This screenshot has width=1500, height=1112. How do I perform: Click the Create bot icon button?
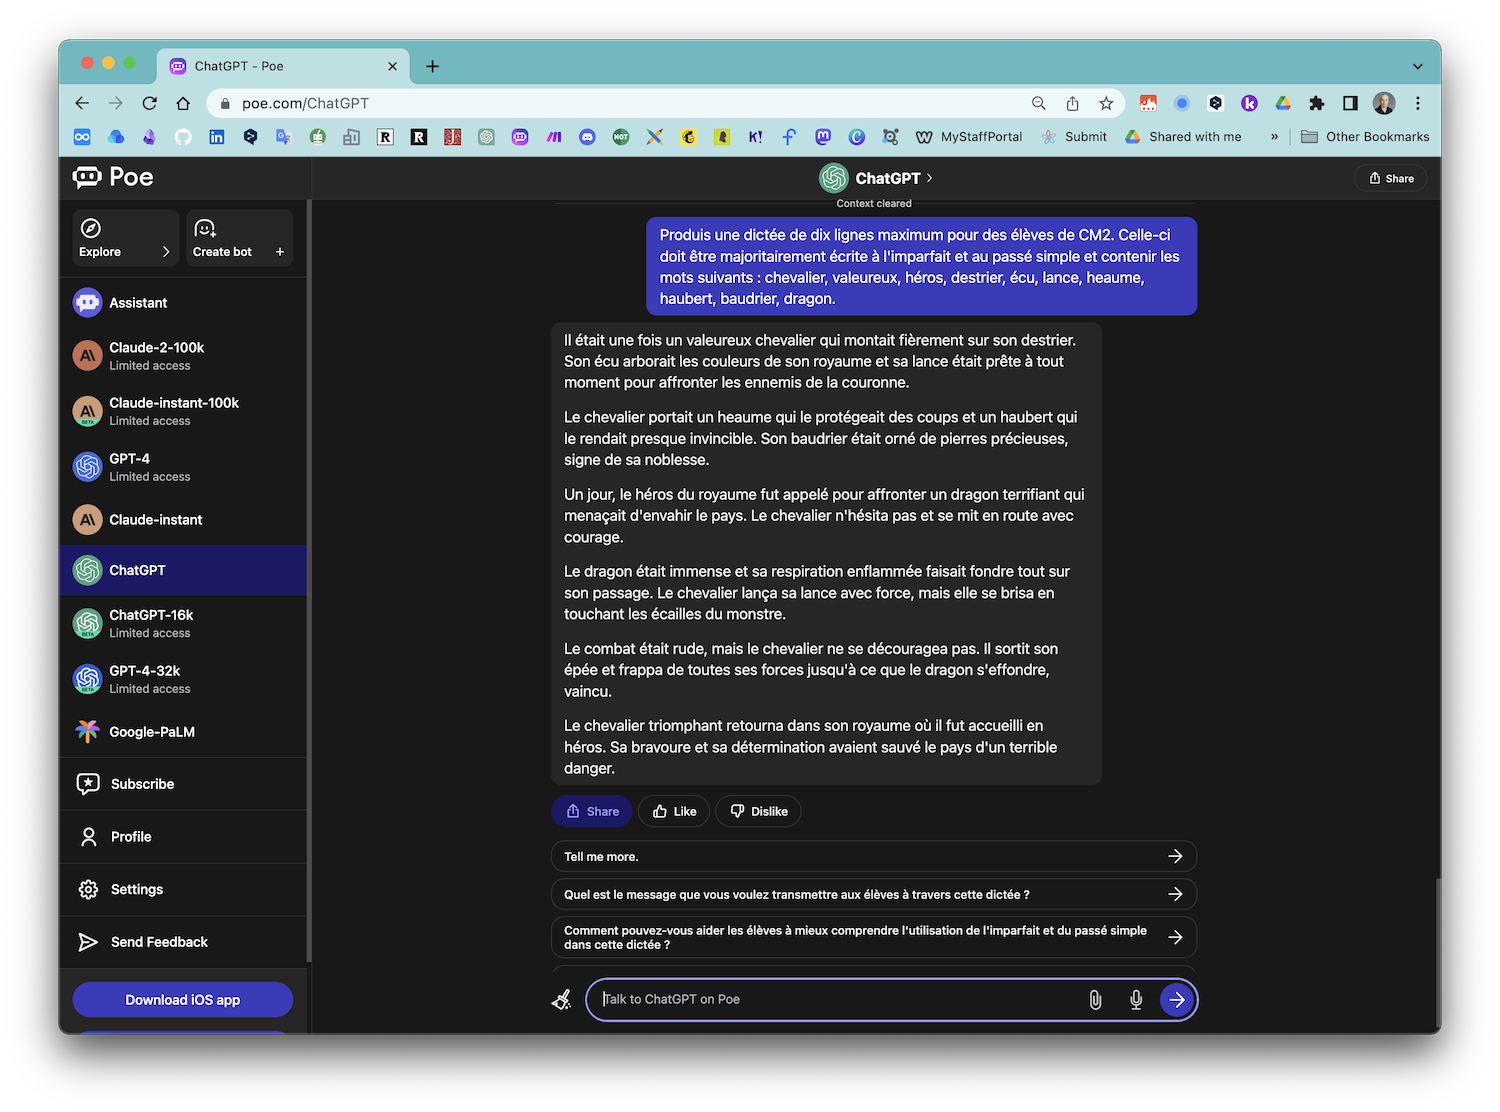click(x=205, y=228)
